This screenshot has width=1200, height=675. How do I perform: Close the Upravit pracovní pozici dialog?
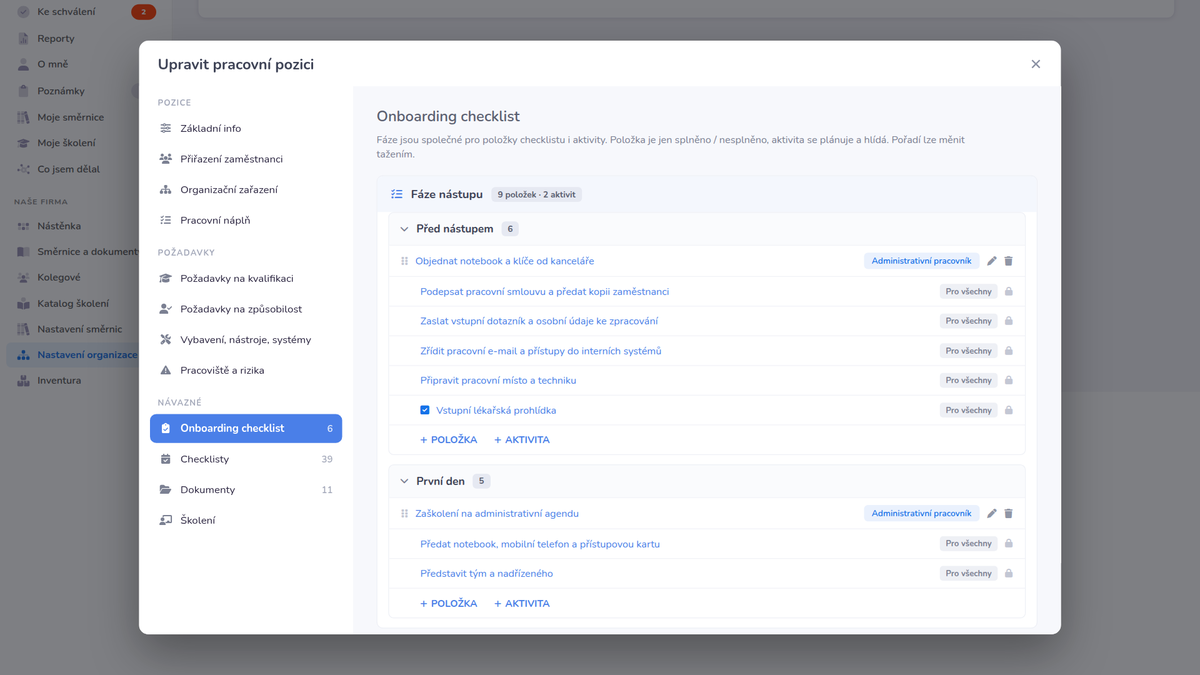(1036, 64)
